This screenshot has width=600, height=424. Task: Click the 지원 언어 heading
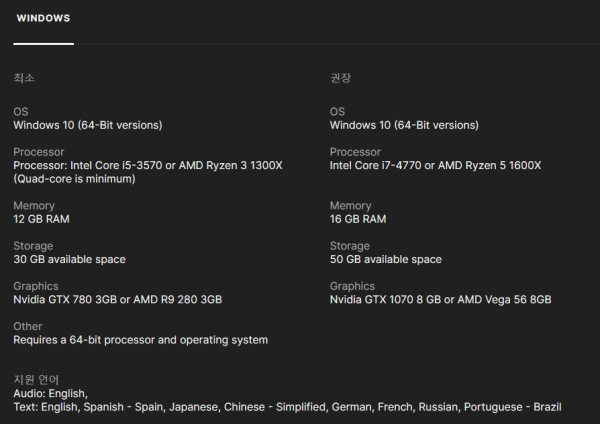tap(36, 380)
